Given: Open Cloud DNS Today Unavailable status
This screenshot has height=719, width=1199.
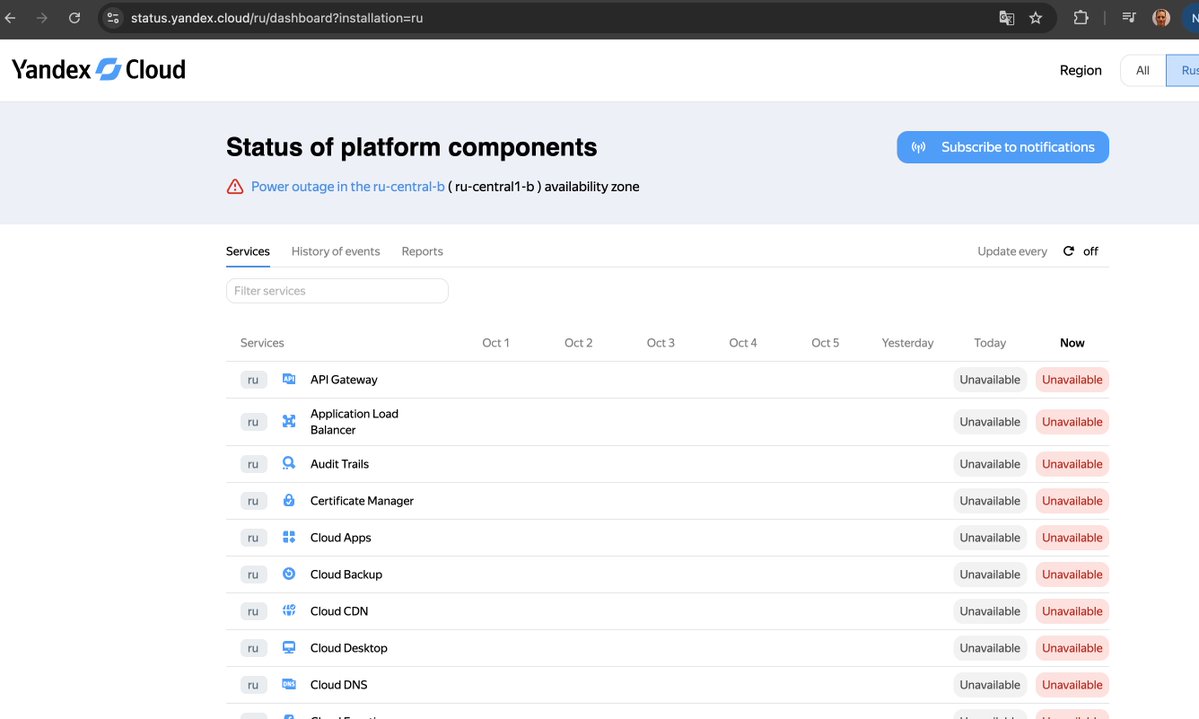Looking at the screenshot, I should [989, 685].
